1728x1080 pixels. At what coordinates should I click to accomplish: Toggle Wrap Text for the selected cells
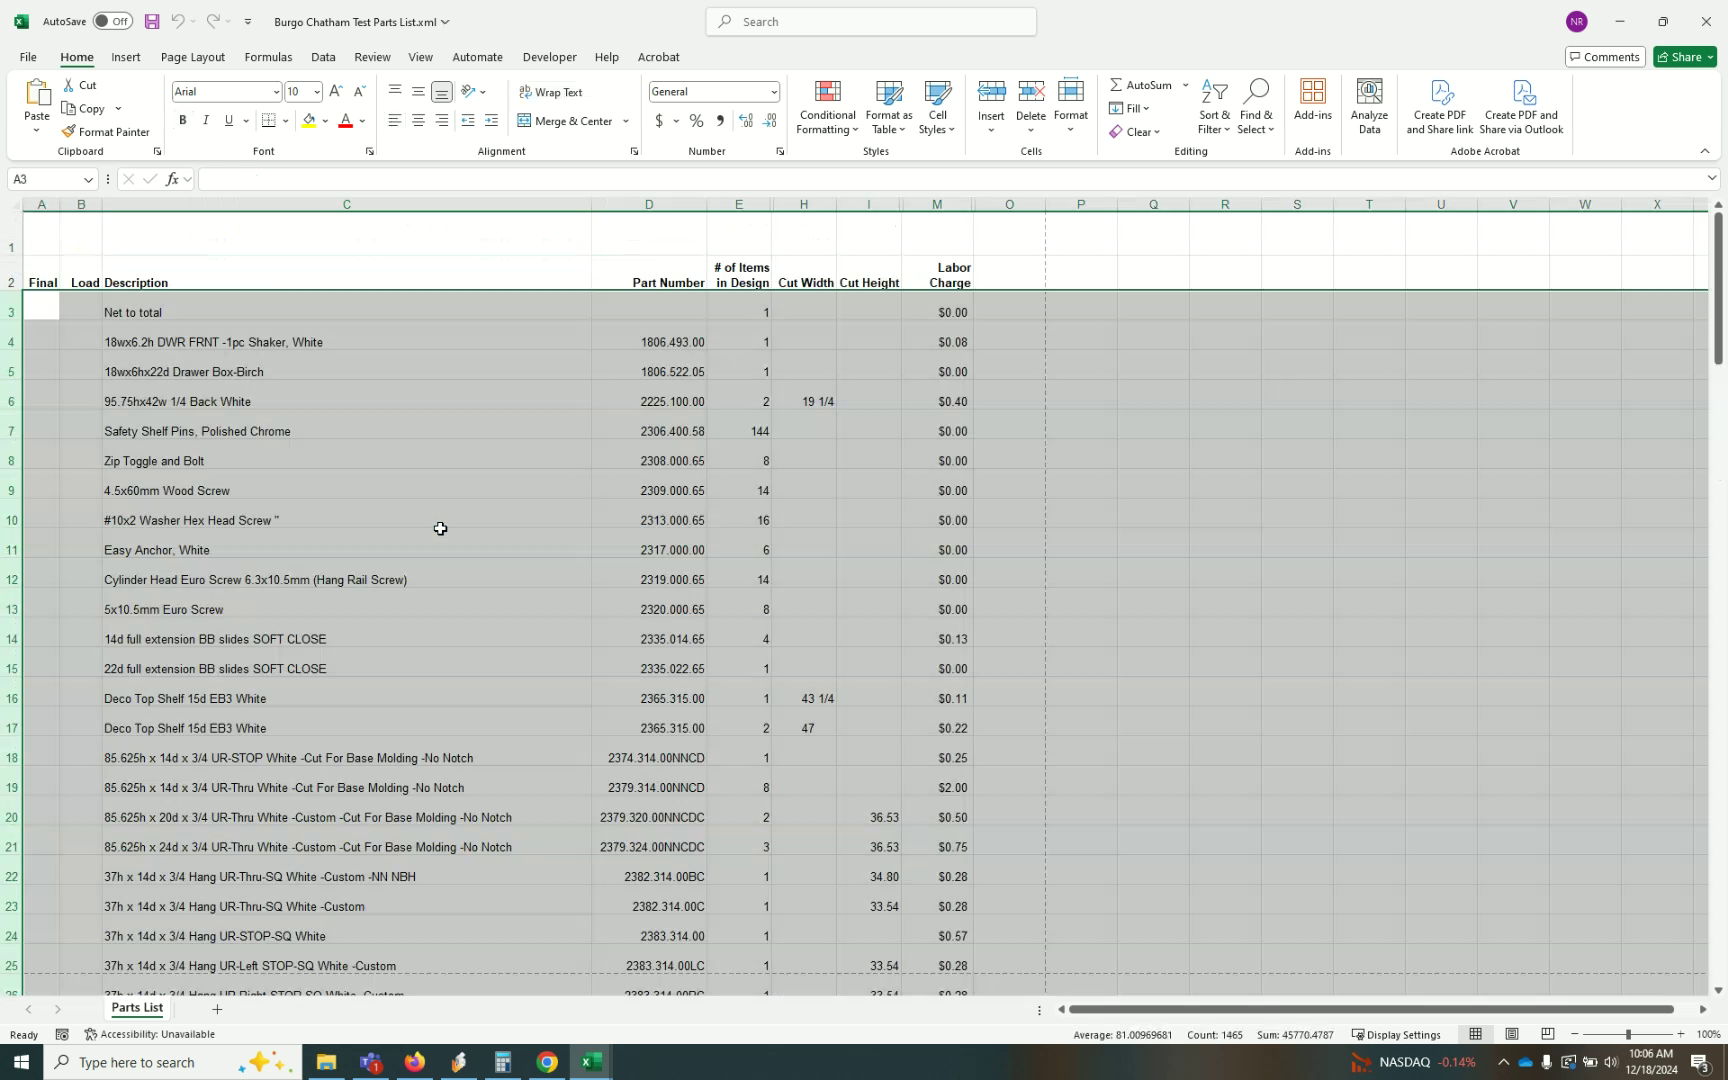coord(551,92)
